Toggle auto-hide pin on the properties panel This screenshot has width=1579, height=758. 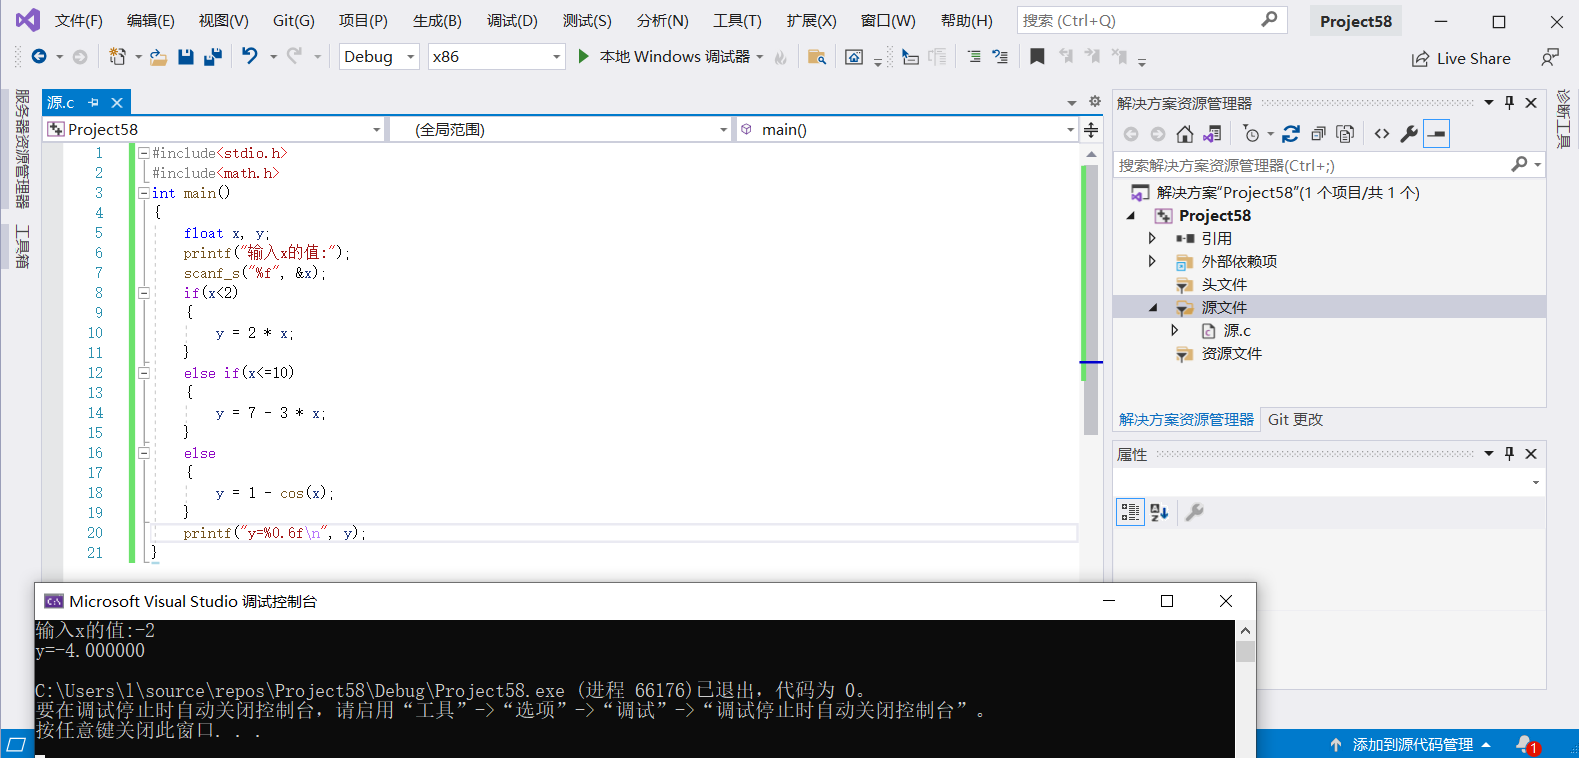pos(1510,453)
